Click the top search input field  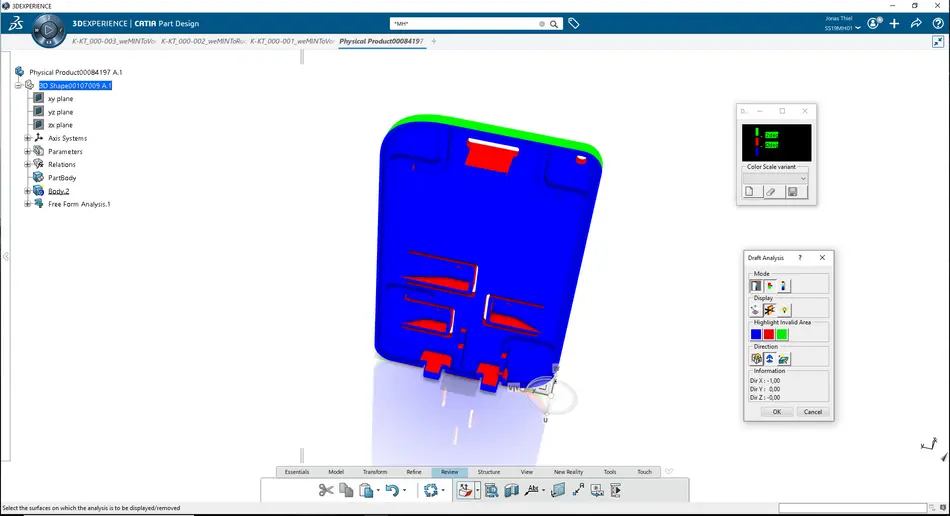pyautogui.click(x=465, y=23)
